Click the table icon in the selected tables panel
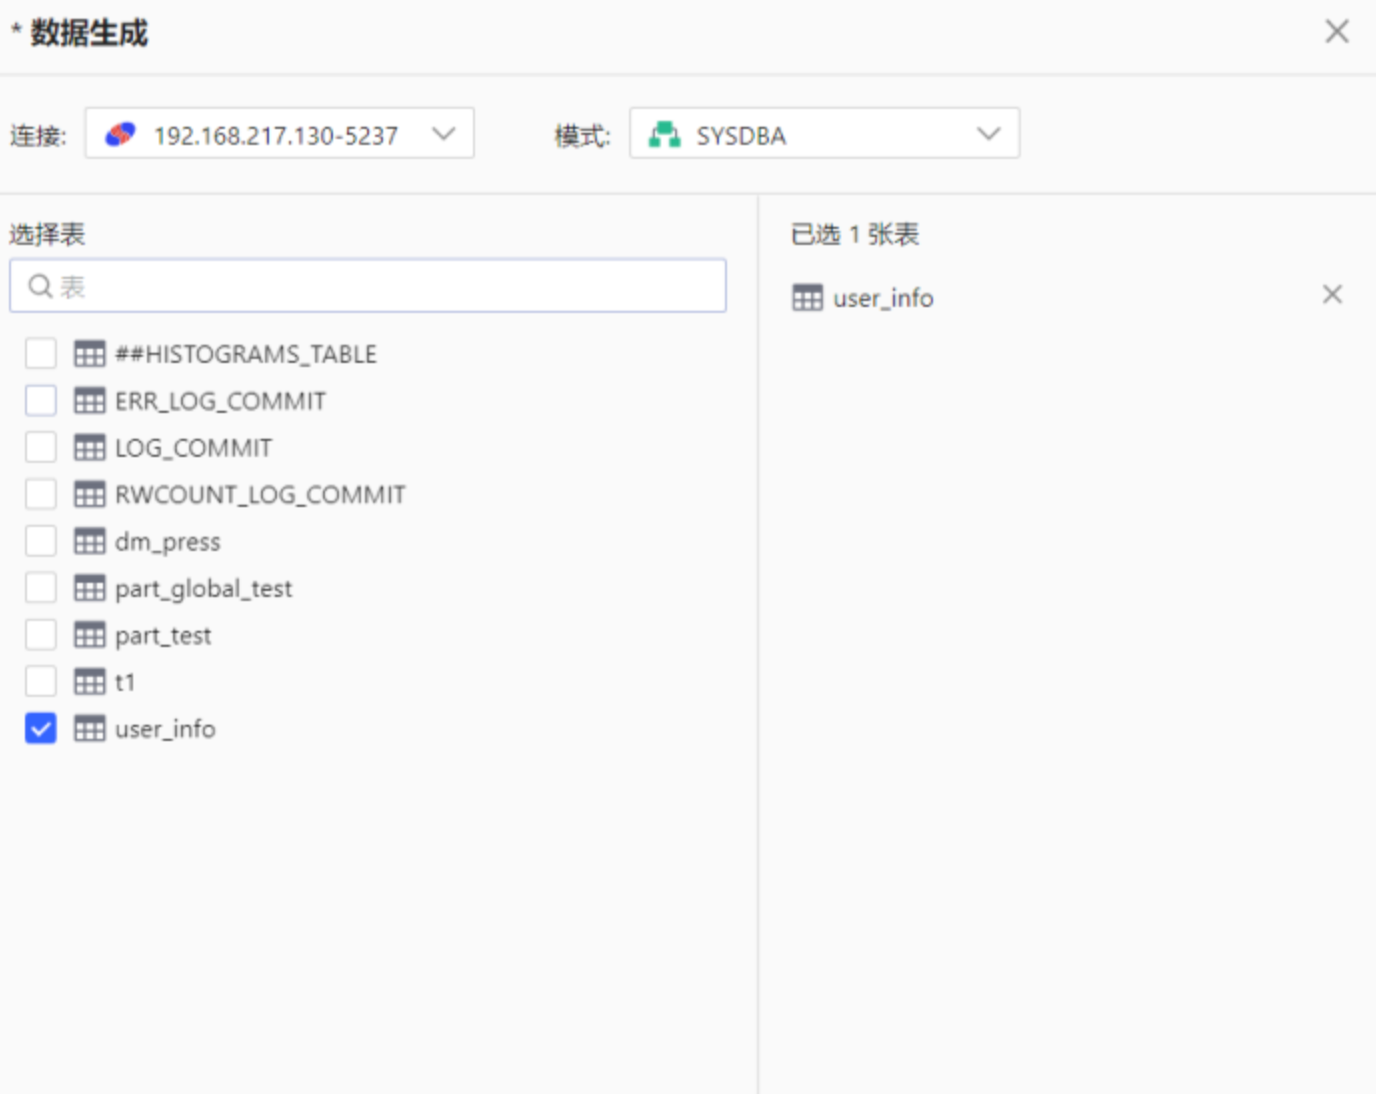 click(x=807, y=298)
